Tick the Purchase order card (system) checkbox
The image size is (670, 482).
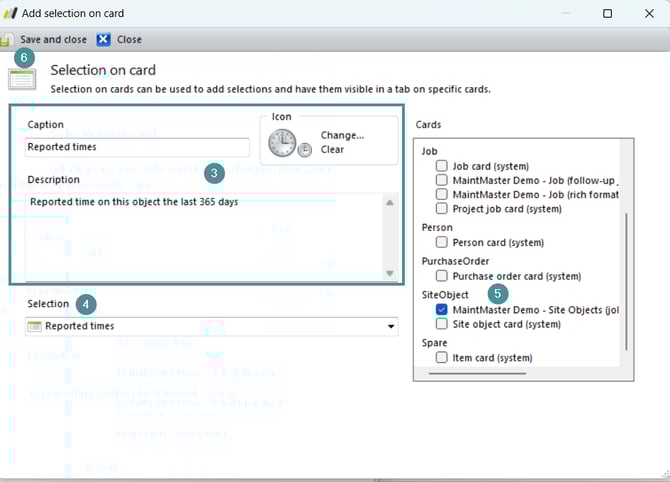pyautogui.click(x=442, y=276)
